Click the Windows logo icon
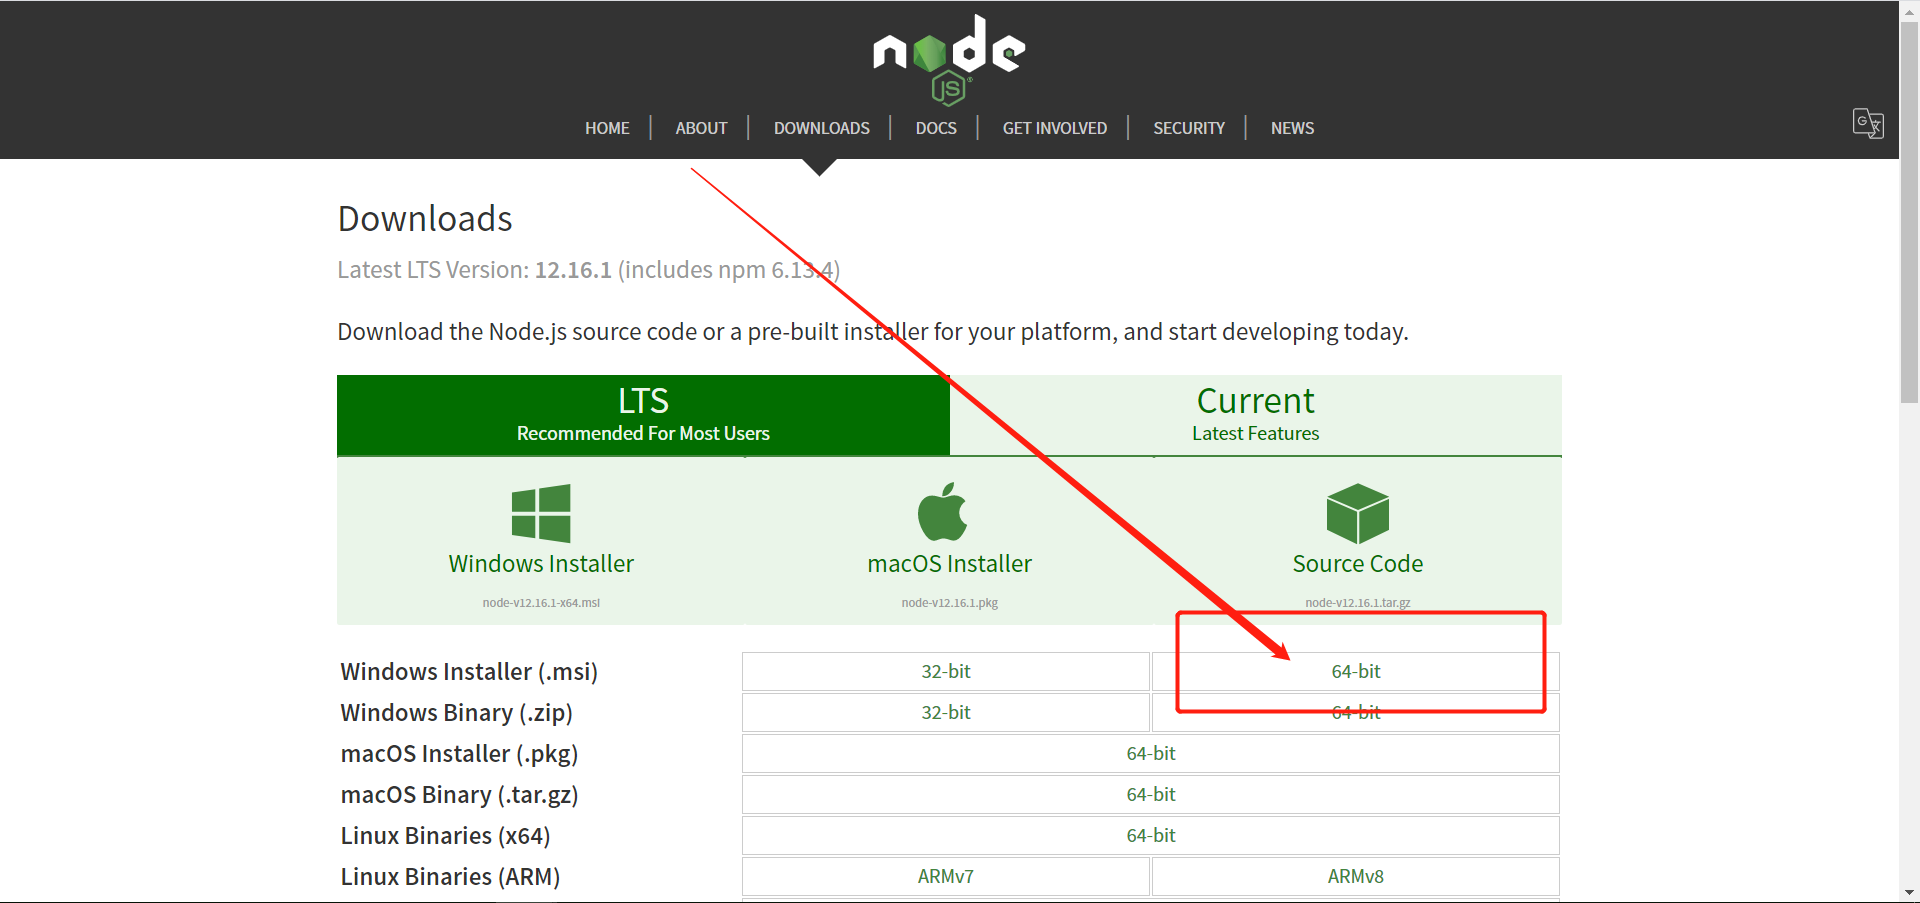The width and height of the screenshot is (1920, 903). coord(541,513)
